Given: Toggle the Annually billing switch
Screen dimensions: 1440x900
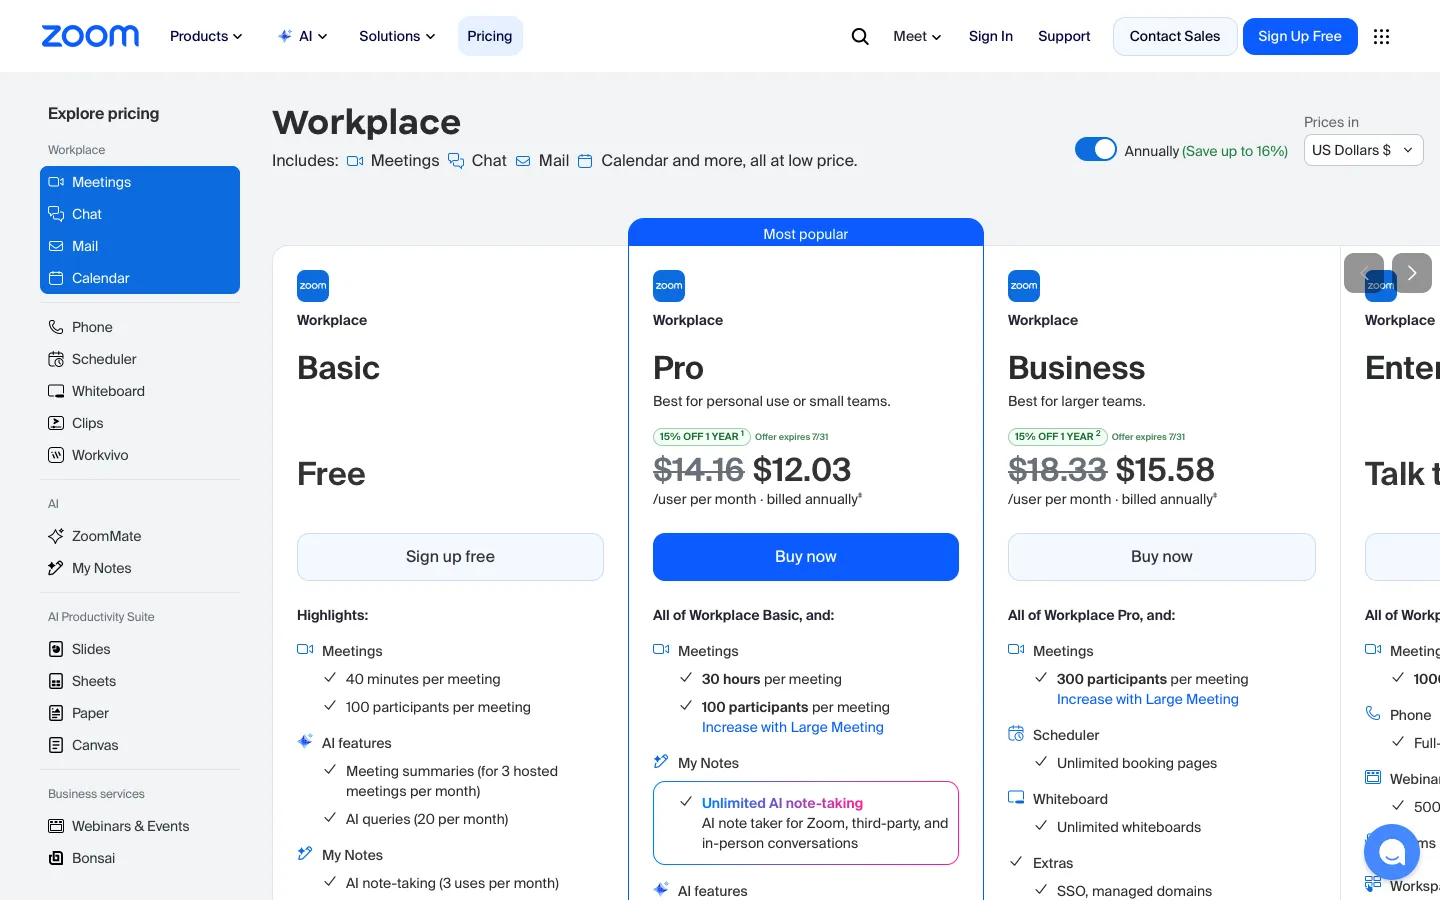Looking at the screenshot, I should (1096, 149).
